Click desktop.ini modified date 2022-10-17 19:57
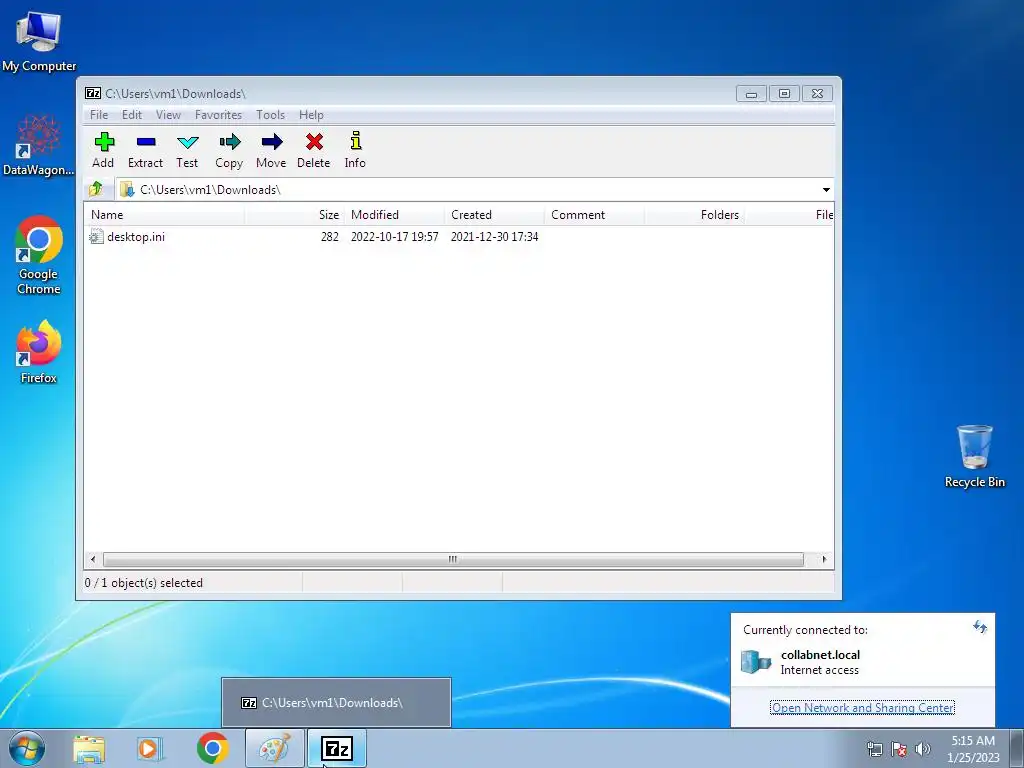The height and width of the screenshot is (768, 1024). [x=394, y=236]
